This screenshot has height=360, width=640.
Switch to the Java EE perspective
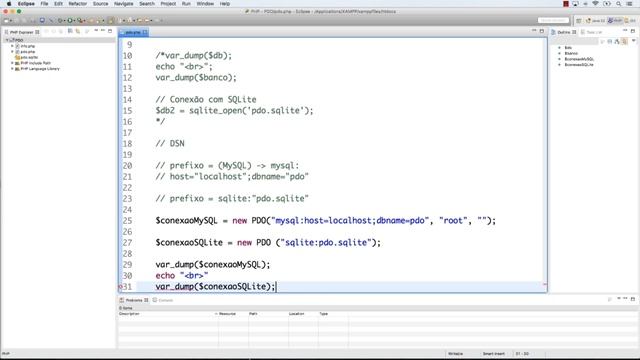pyautogui.click(x=596, y=20)
